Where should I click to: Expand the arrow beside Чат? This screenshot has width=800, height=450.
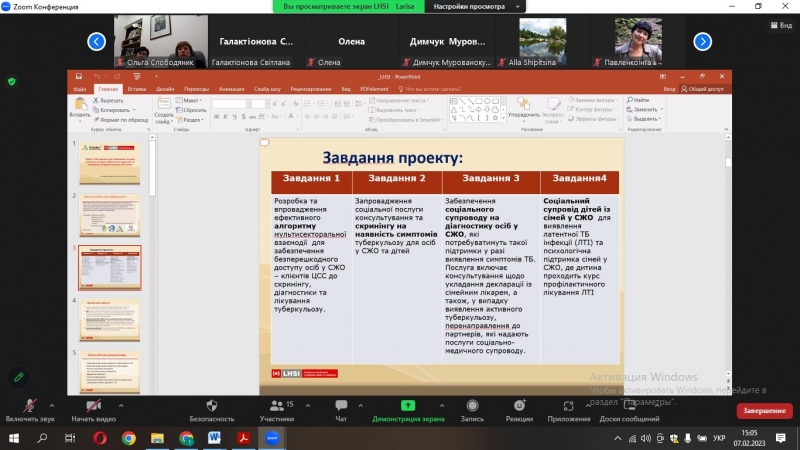pos(361,406)
